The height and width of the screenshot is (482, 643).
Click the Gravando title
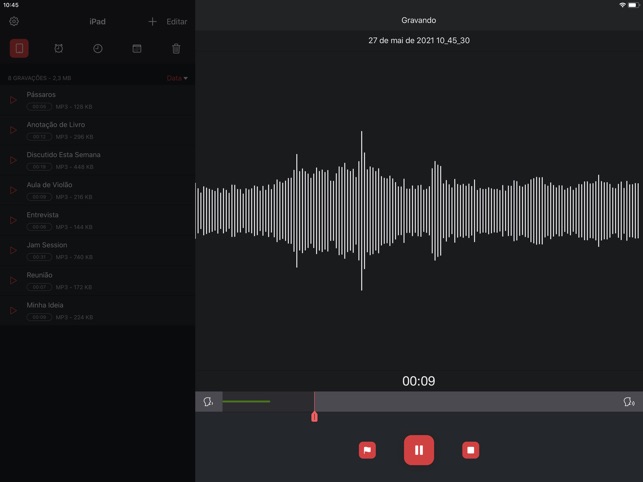tap(419, 20)
